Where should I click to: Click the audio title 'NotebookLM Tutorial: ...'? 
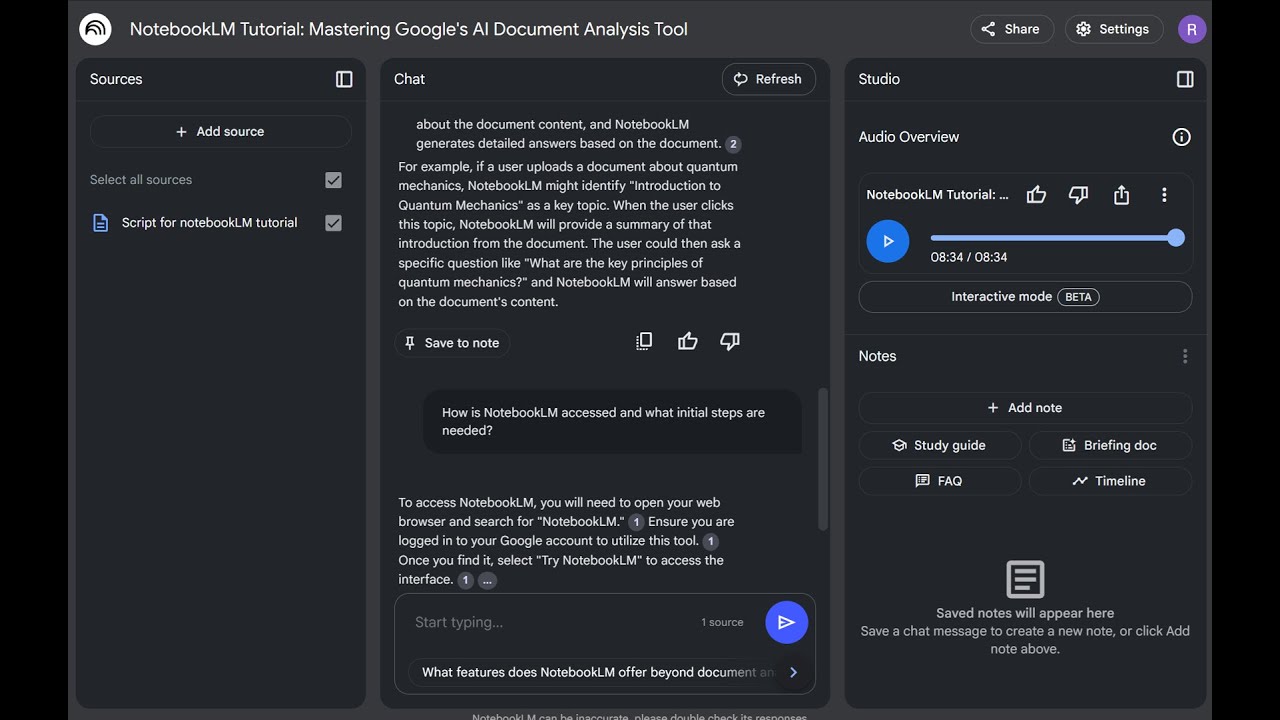tap(938, 195)
